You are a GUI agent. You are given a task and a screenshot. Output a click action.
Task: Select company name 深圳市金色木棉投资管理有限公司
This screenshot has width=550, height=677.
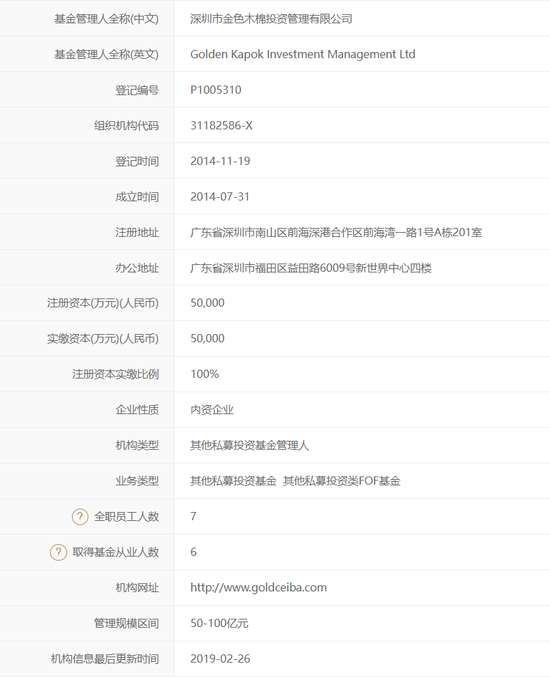point(271,19)
